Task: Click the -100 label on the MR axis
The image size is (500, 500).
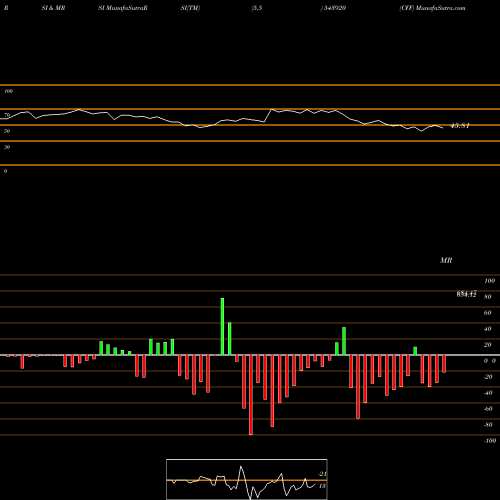Action: [490, 441]
